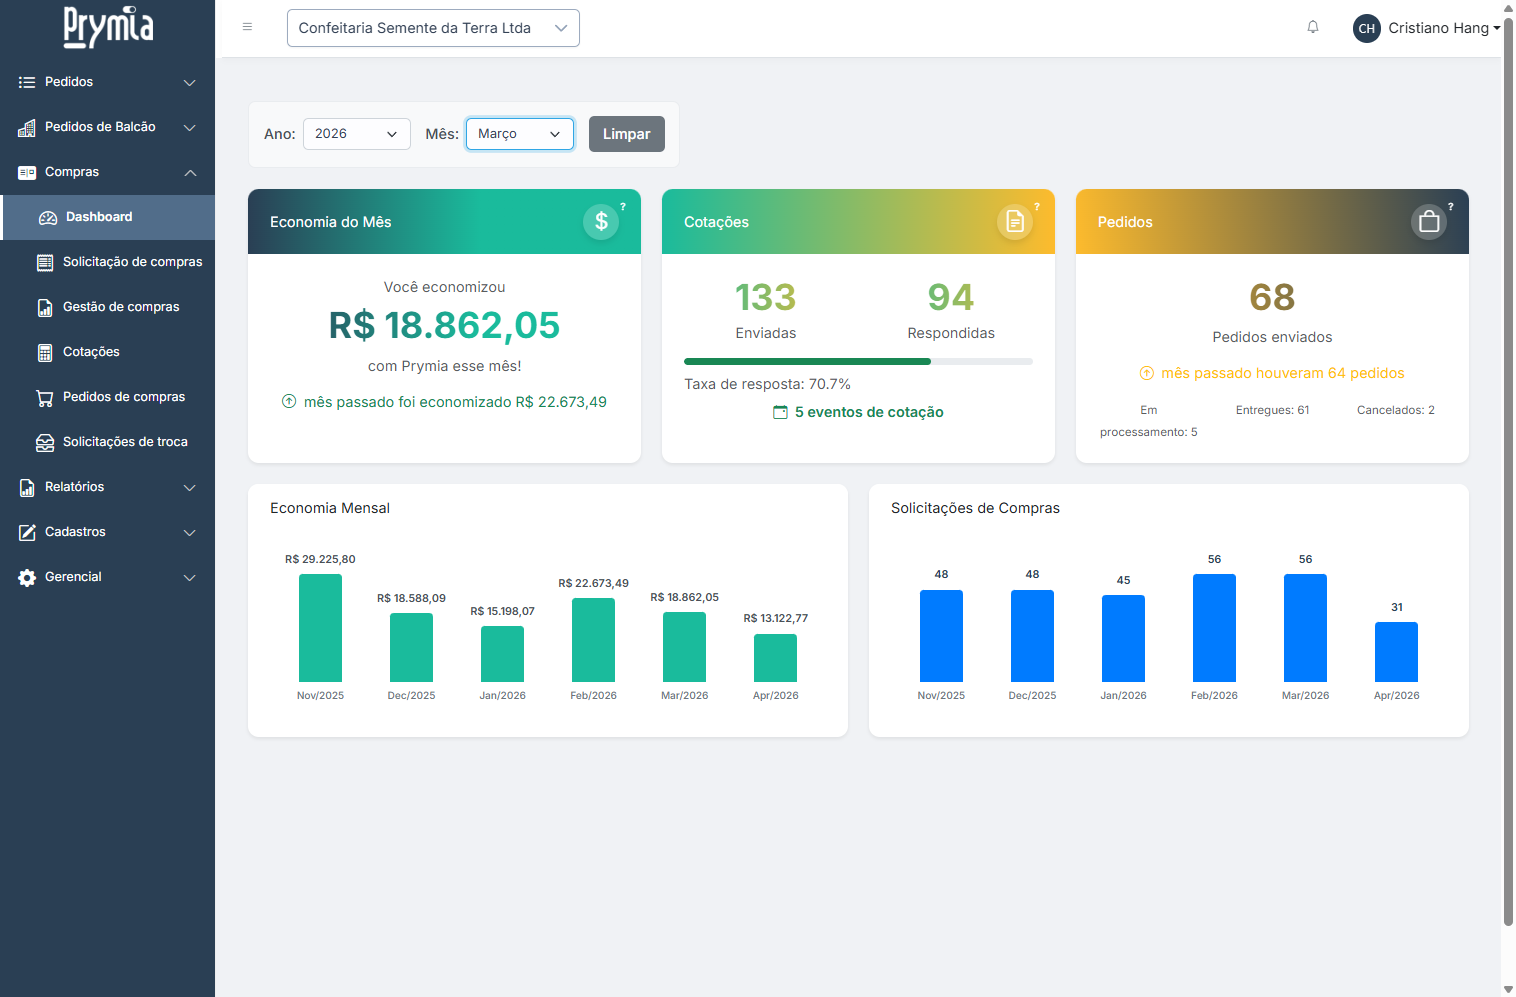
Task: Click the help question mark on Cotações card
Action: pos(1037,207)
